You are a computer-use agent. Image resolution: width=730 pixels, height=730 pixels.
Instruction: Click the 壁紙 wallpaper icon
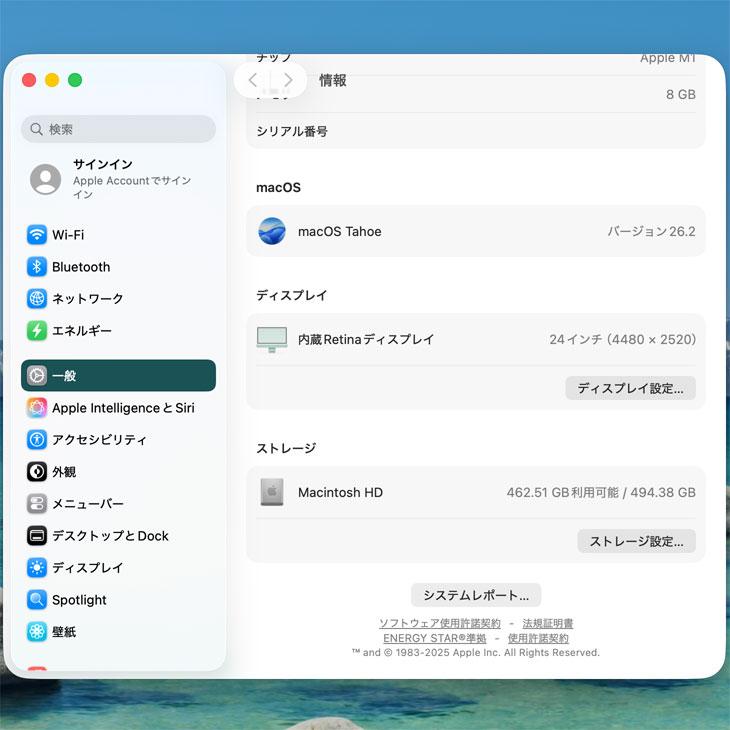click(37, 632)
